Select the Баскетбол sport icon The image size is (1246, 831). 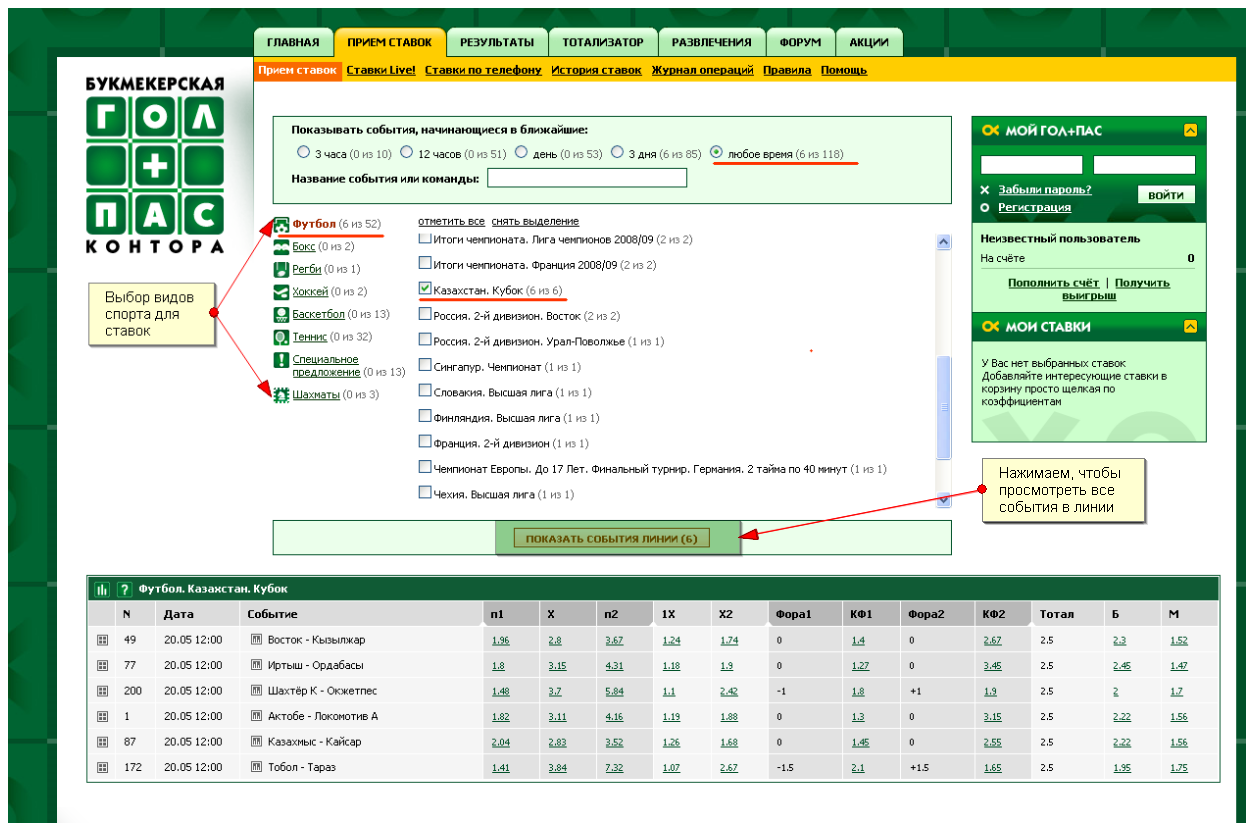[x=282, y=314]
